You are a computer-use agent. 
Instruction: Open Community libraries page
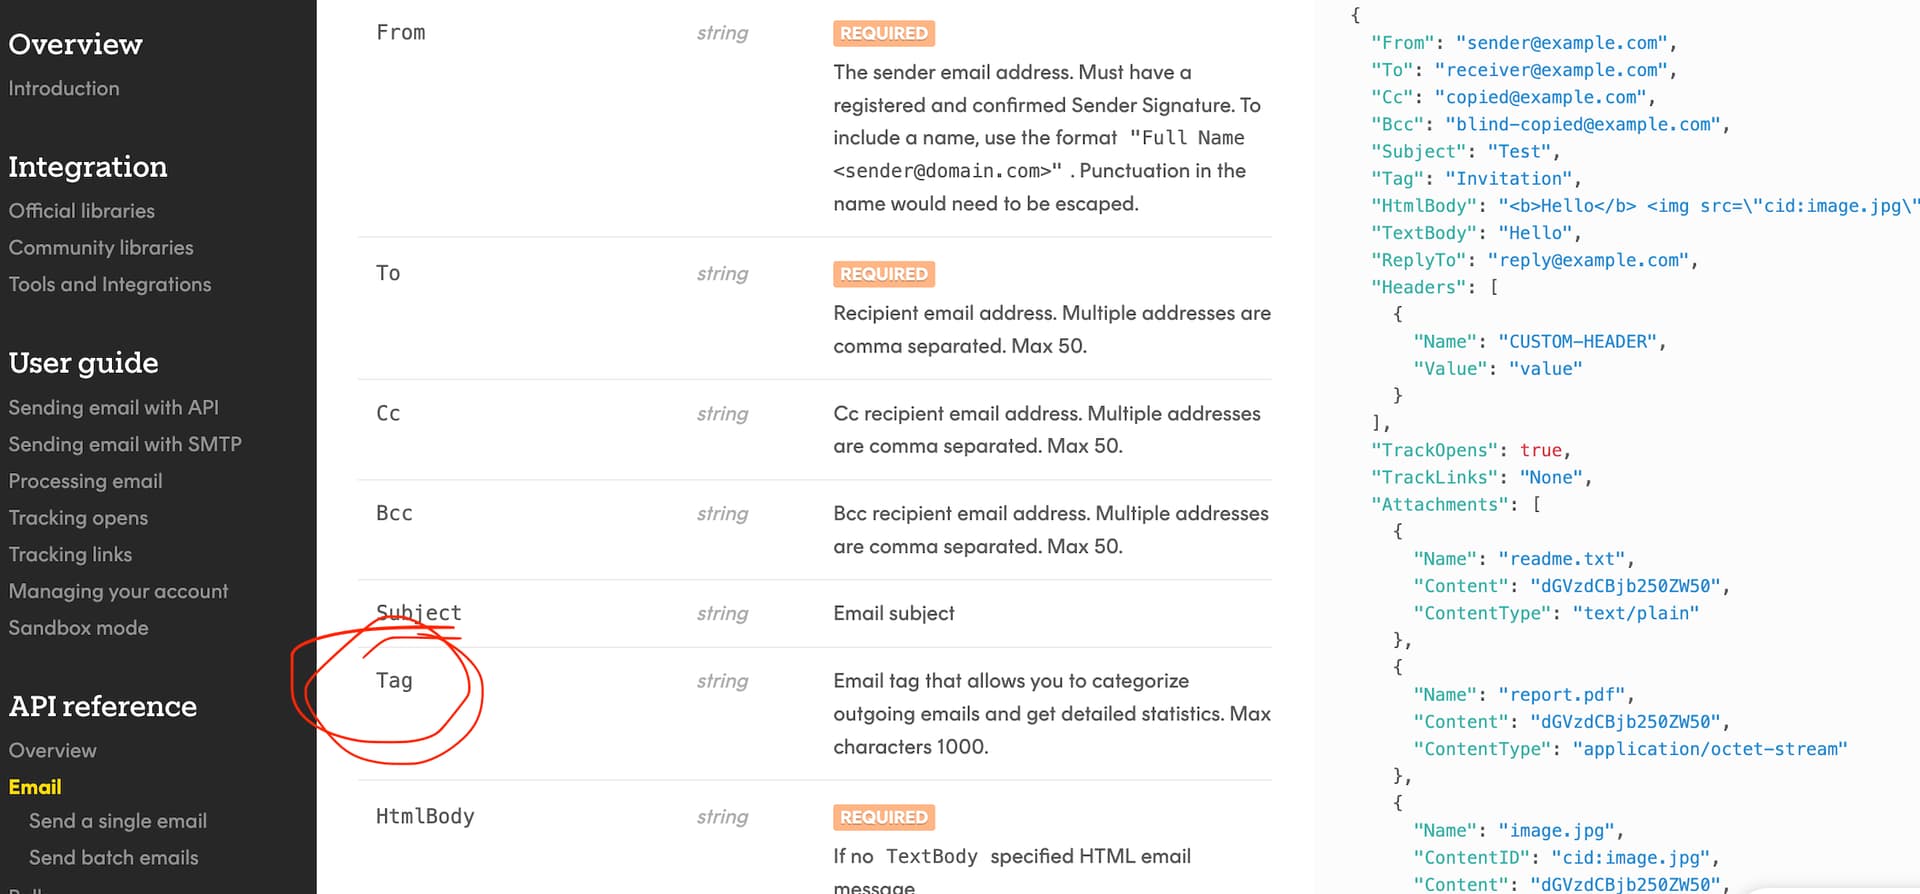click(101, 248)
